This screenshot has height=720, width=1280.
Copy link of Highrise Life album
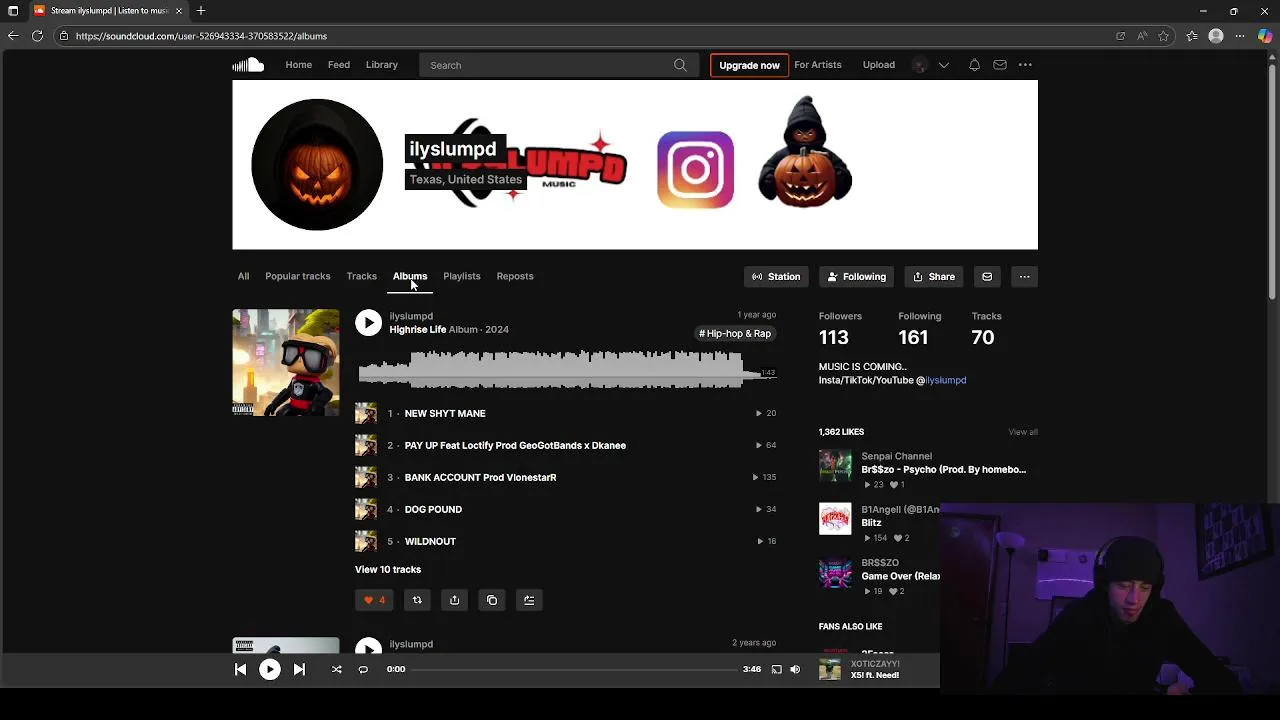point(492,600)
